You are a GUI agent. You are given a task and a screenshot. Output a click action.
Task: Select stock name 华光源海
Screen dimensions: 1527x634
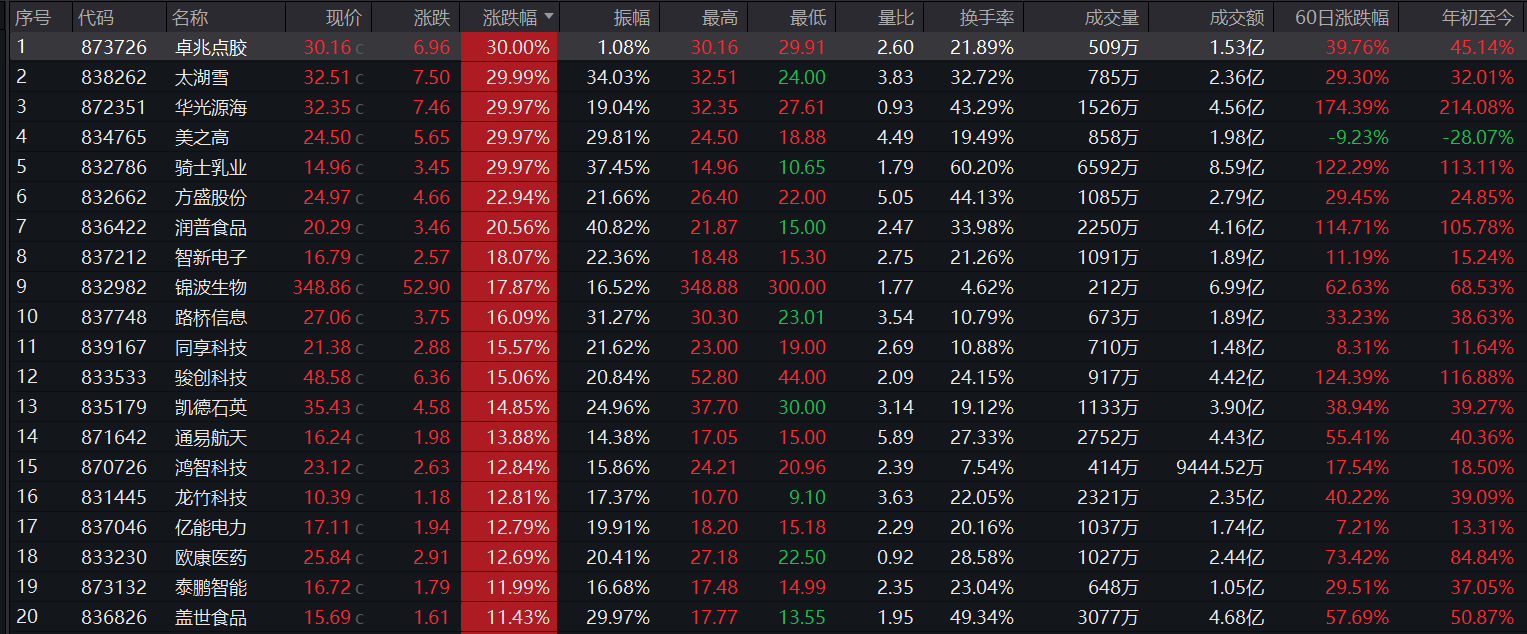tap(210, 107)
